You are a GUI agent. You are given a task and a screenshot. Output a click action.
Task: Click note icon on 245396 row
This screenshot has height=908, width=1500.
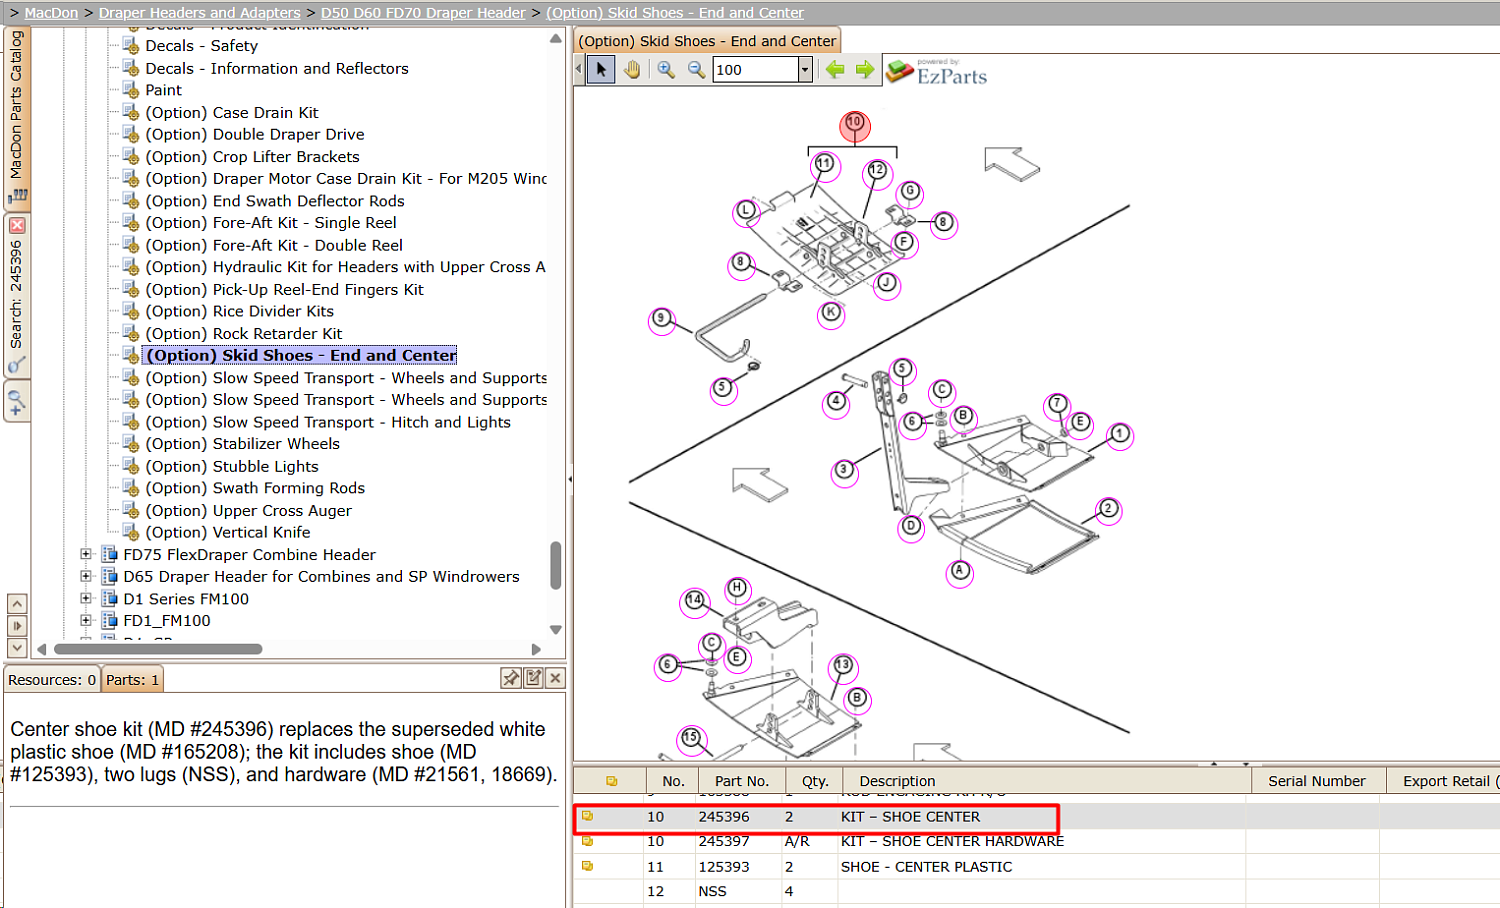(x=588, y=816)
